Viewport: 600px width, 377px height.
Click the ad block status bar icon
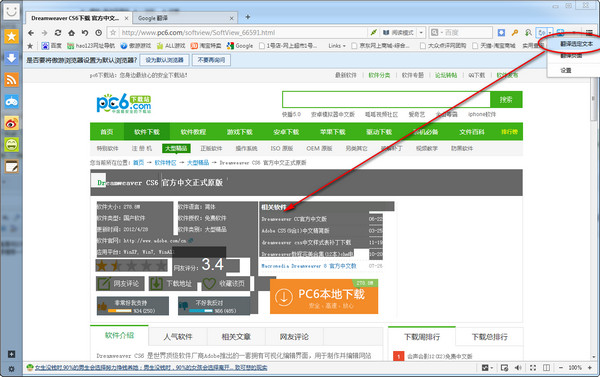pos(505,368)
